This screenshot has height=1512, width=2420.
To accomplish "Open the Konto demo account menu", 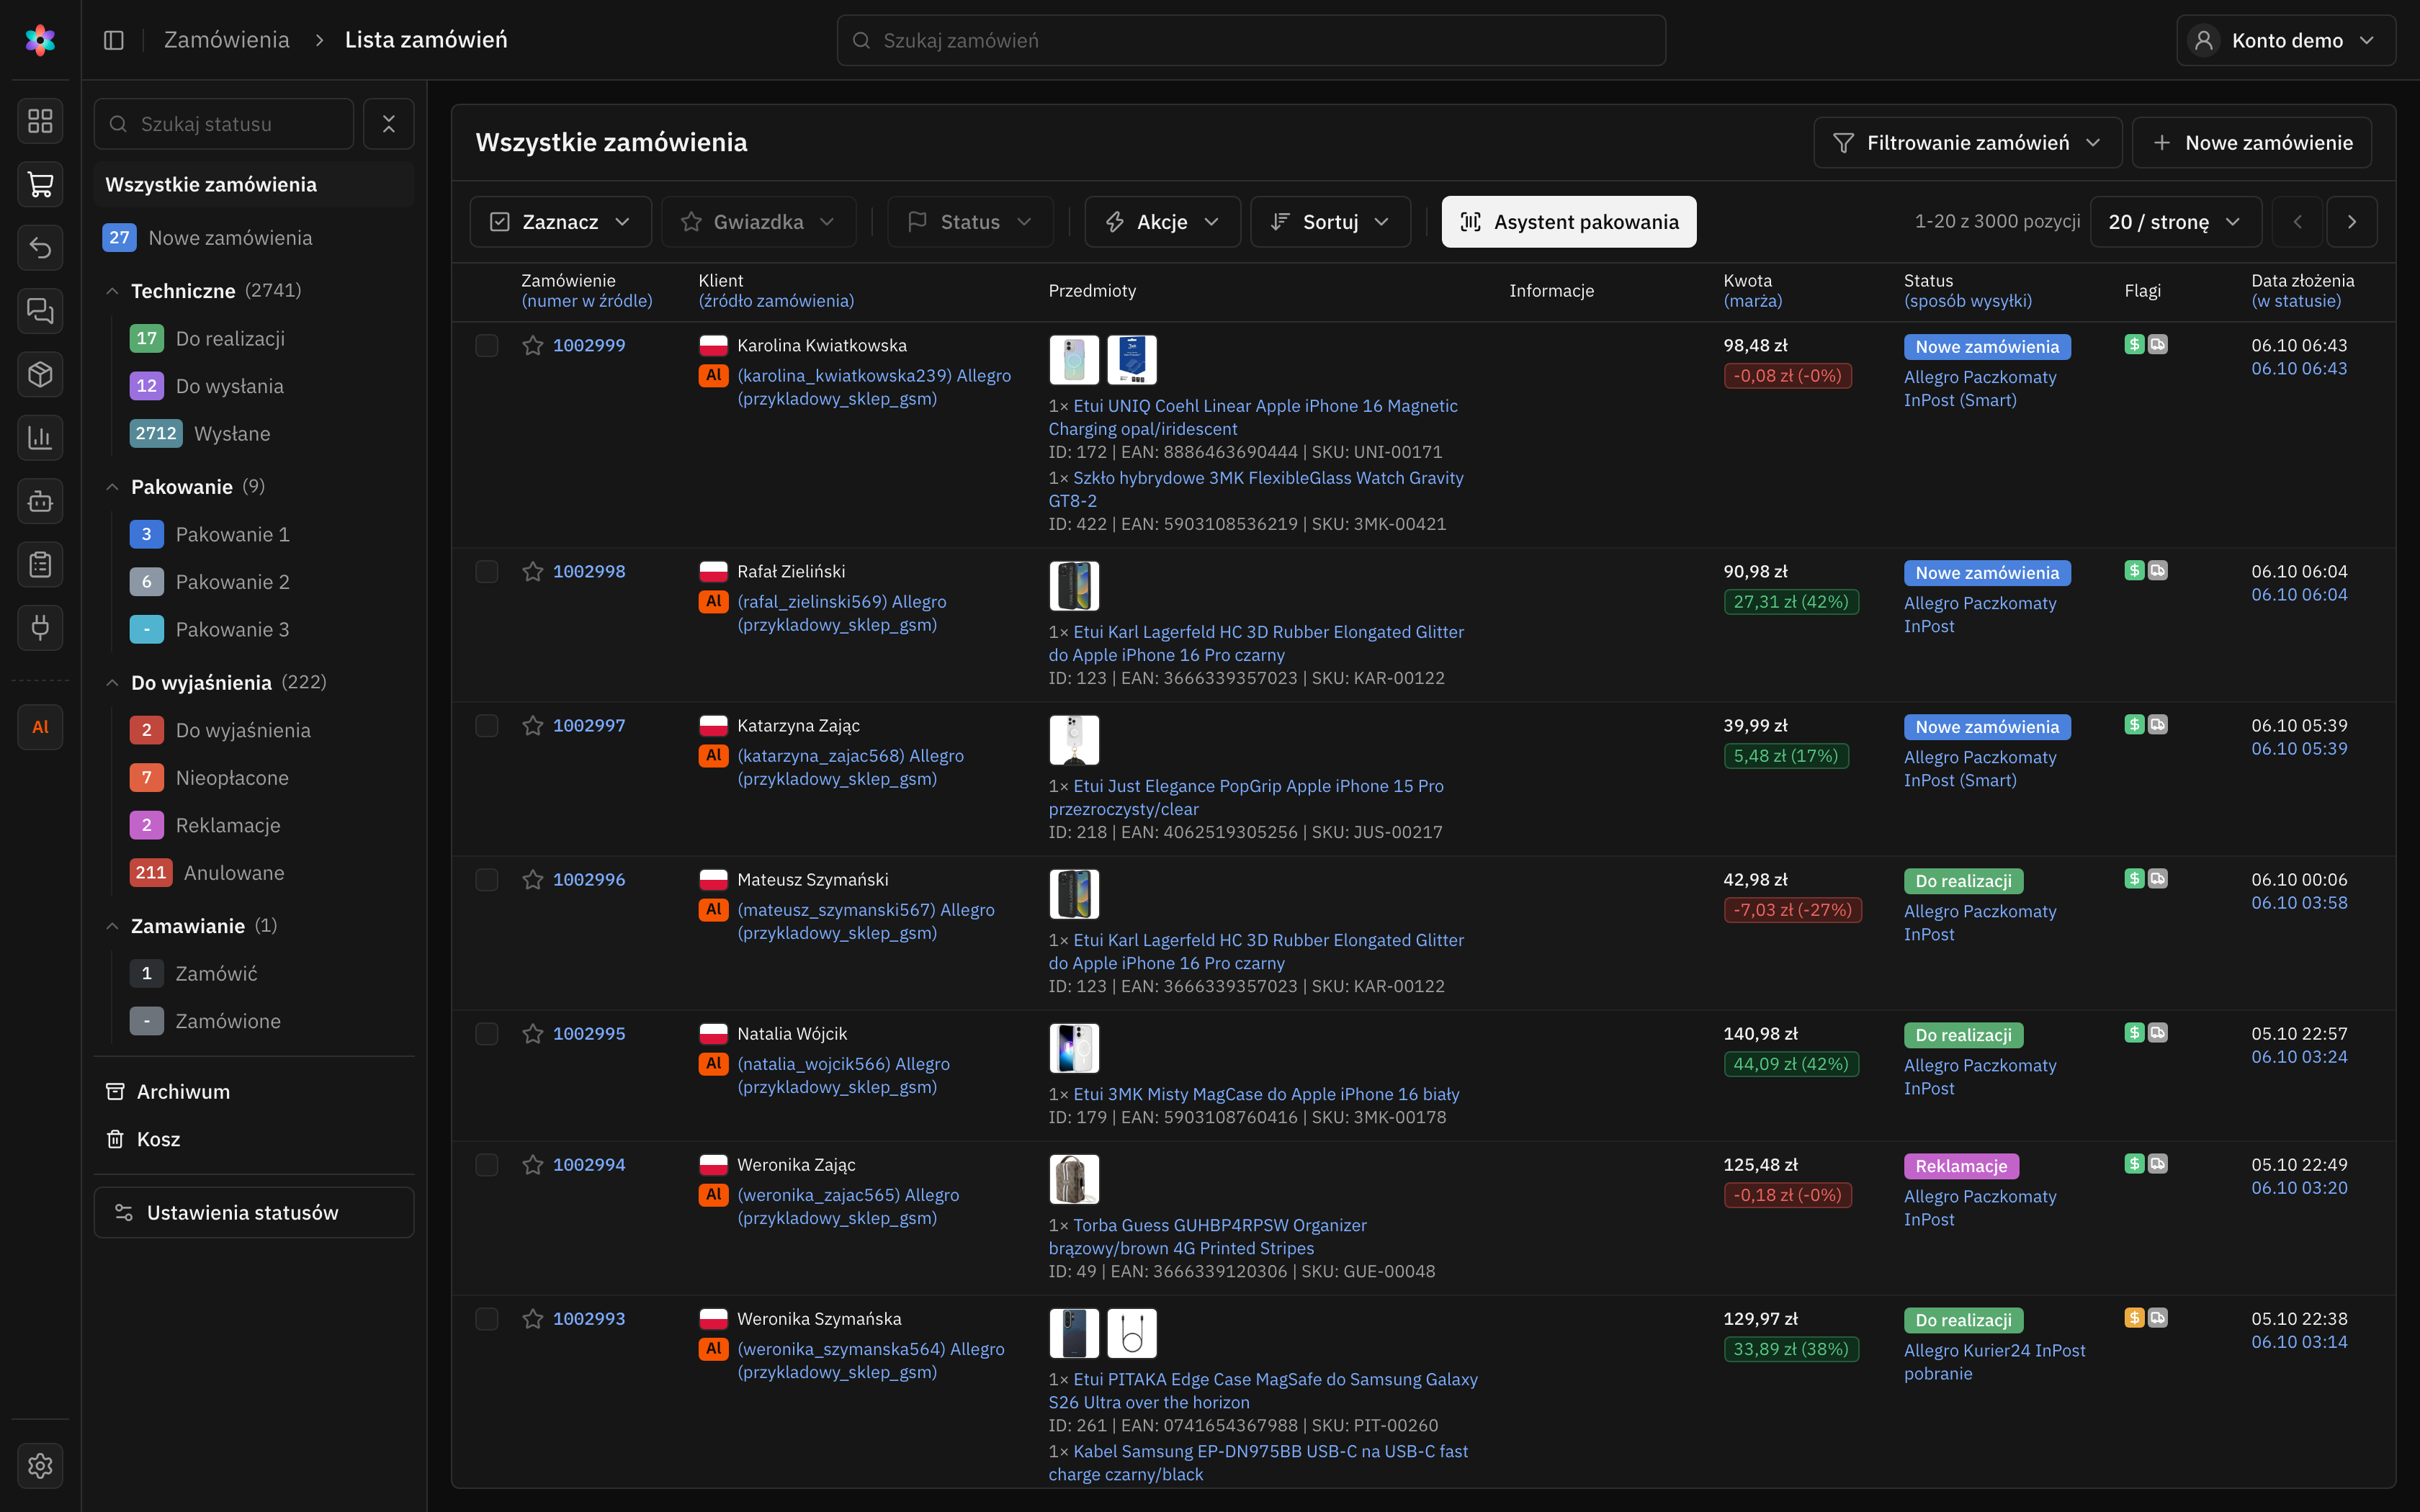I will point(2285,40).
